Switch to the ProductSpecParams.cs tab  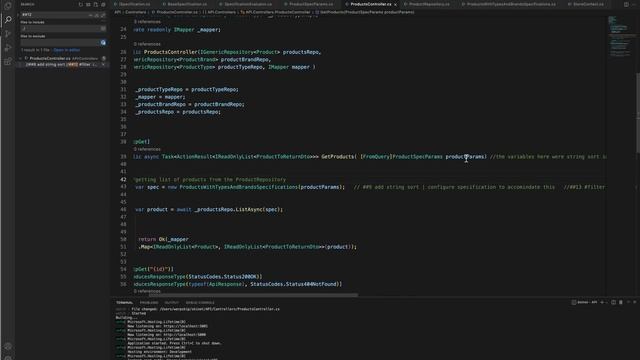click(308, 4)
